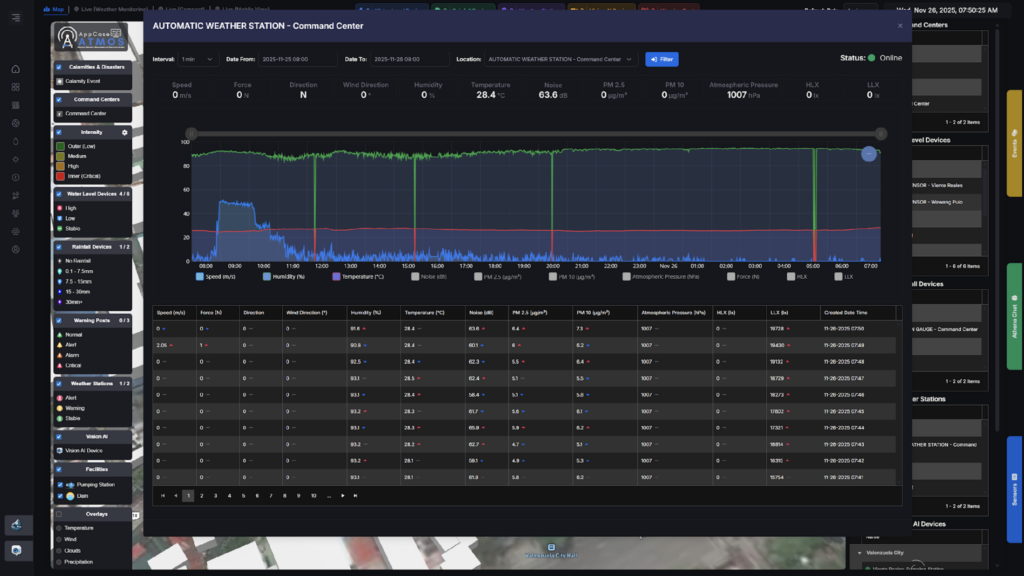Go to the next table page
Viewport: 1024px width, 576px height.
342,496
